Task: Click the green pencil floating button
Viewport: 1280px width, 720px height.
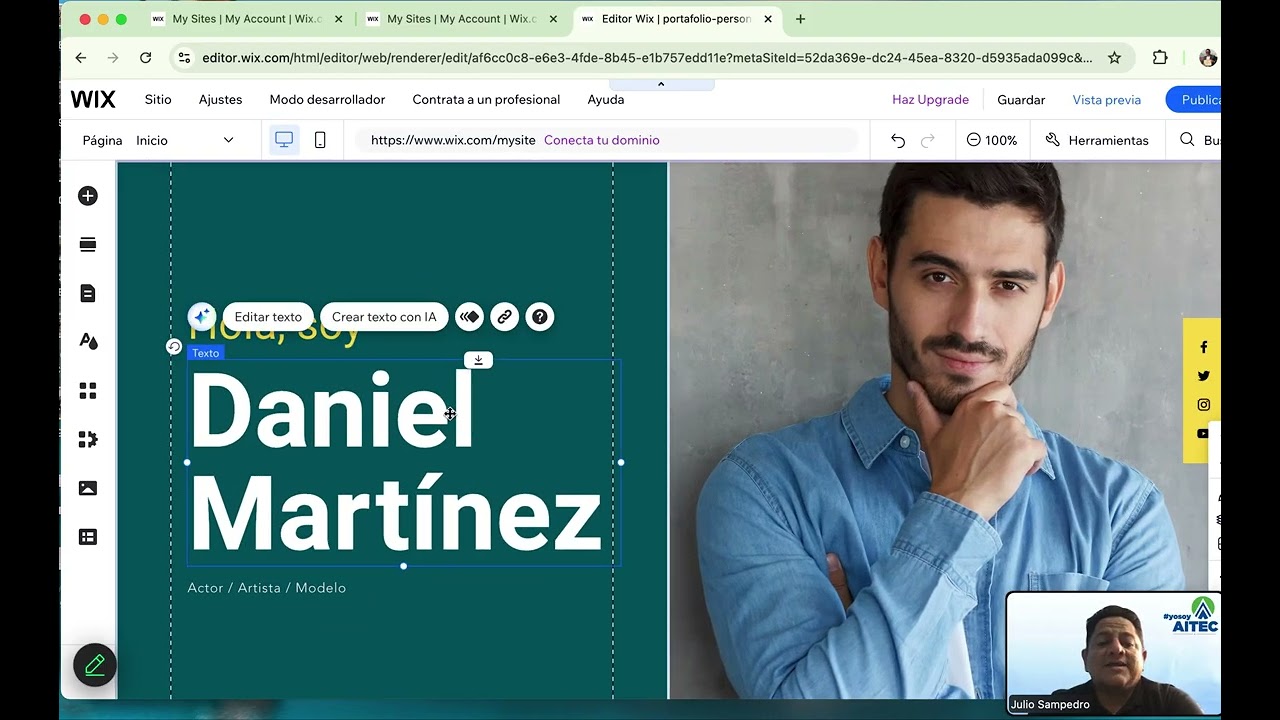Action: click(x=95, y=665)
